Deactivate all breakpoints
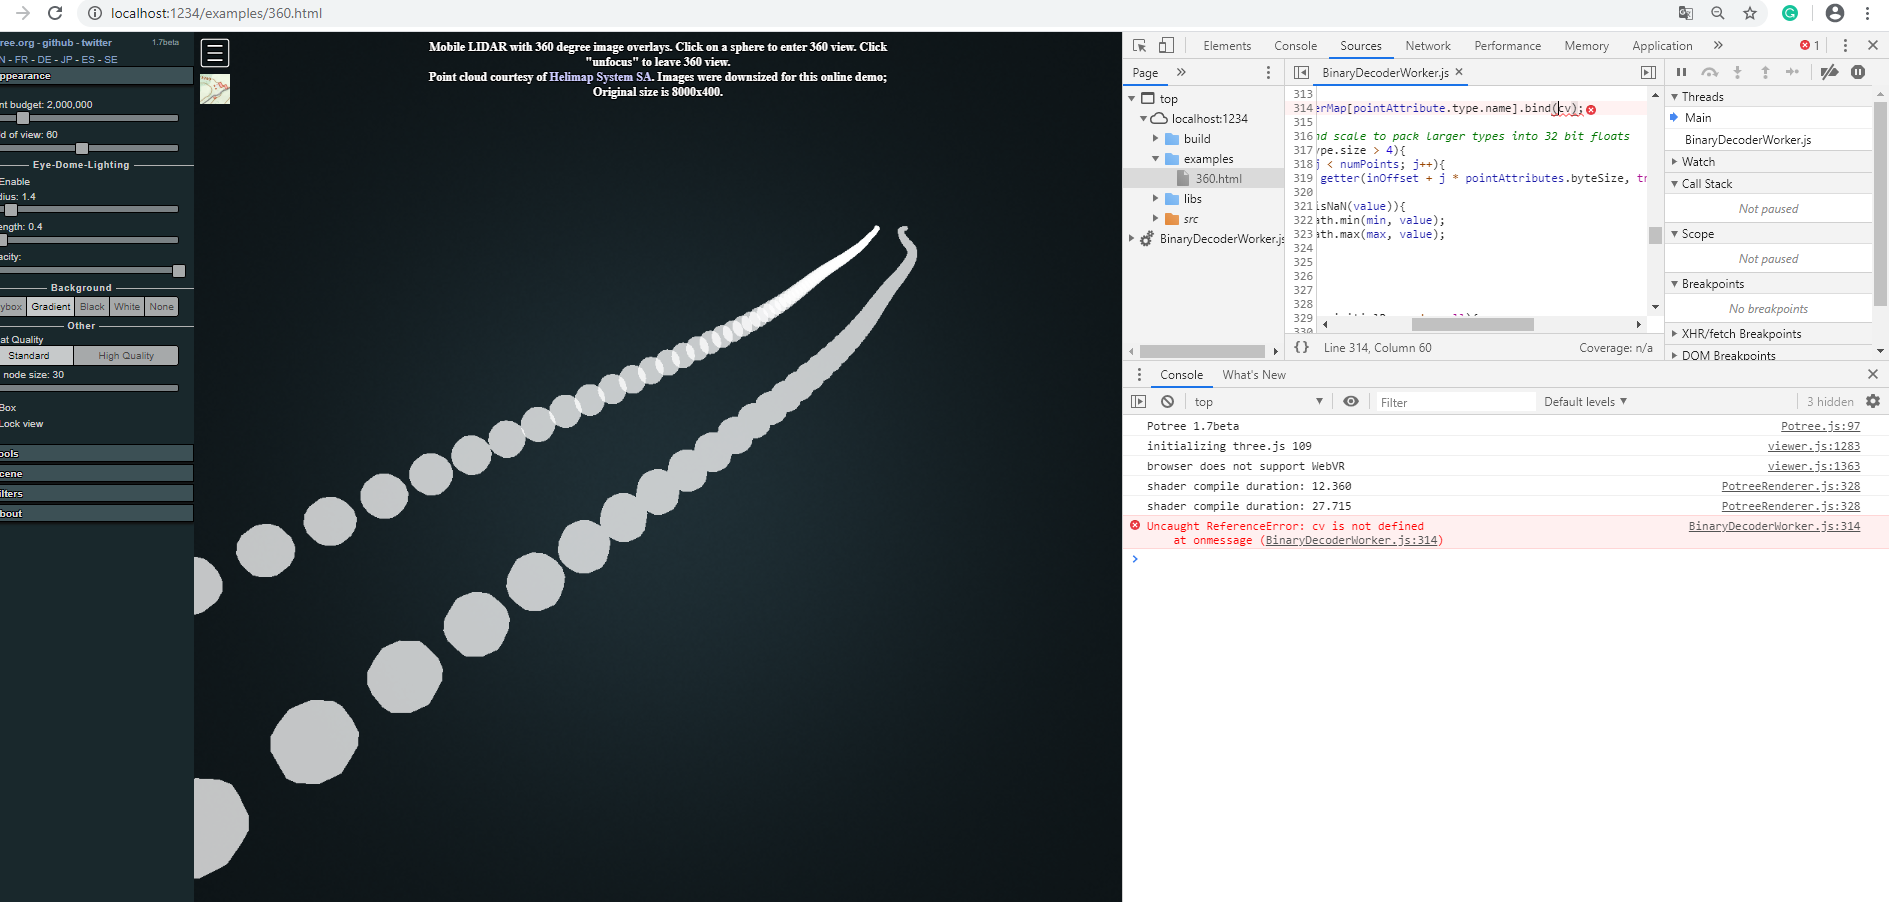The width and height of the screenshot is (1889, 902). click(1830, 72)
